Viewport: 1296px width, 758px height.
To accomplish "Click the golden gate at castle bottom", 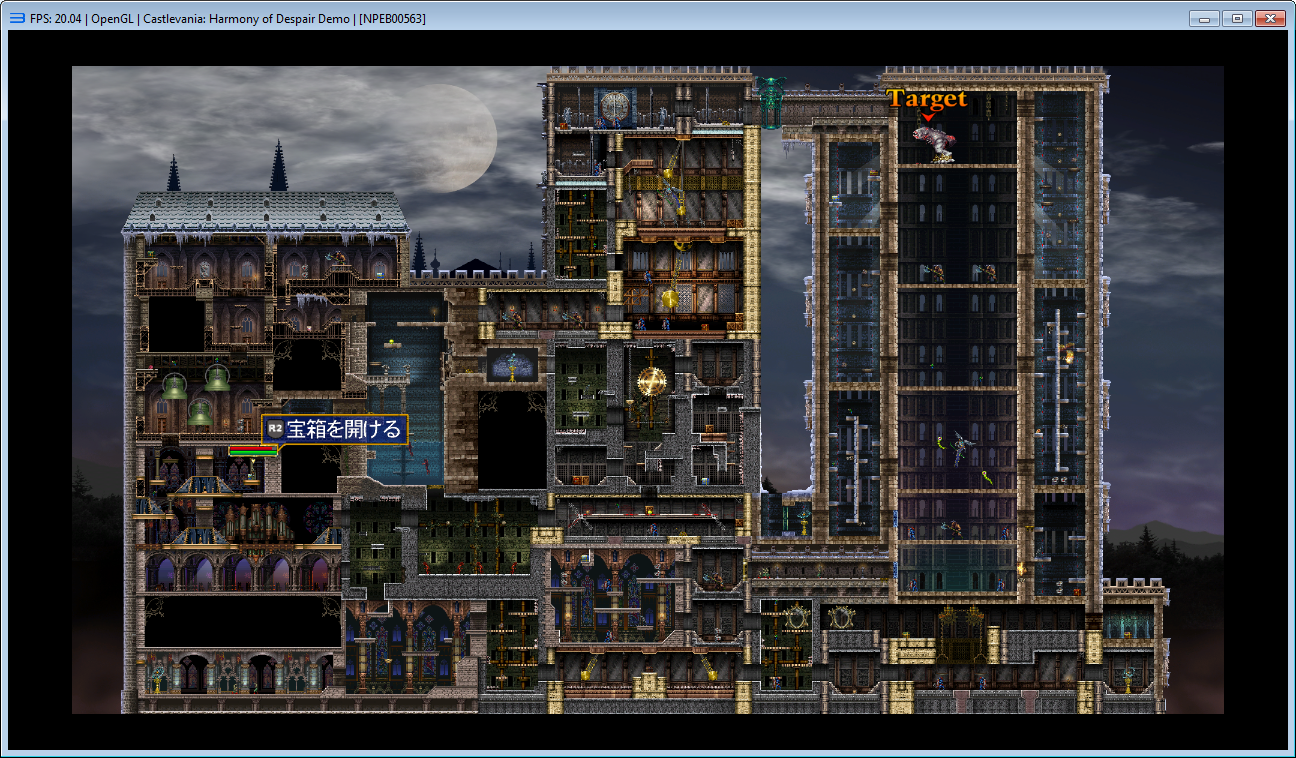I will 960,634.
